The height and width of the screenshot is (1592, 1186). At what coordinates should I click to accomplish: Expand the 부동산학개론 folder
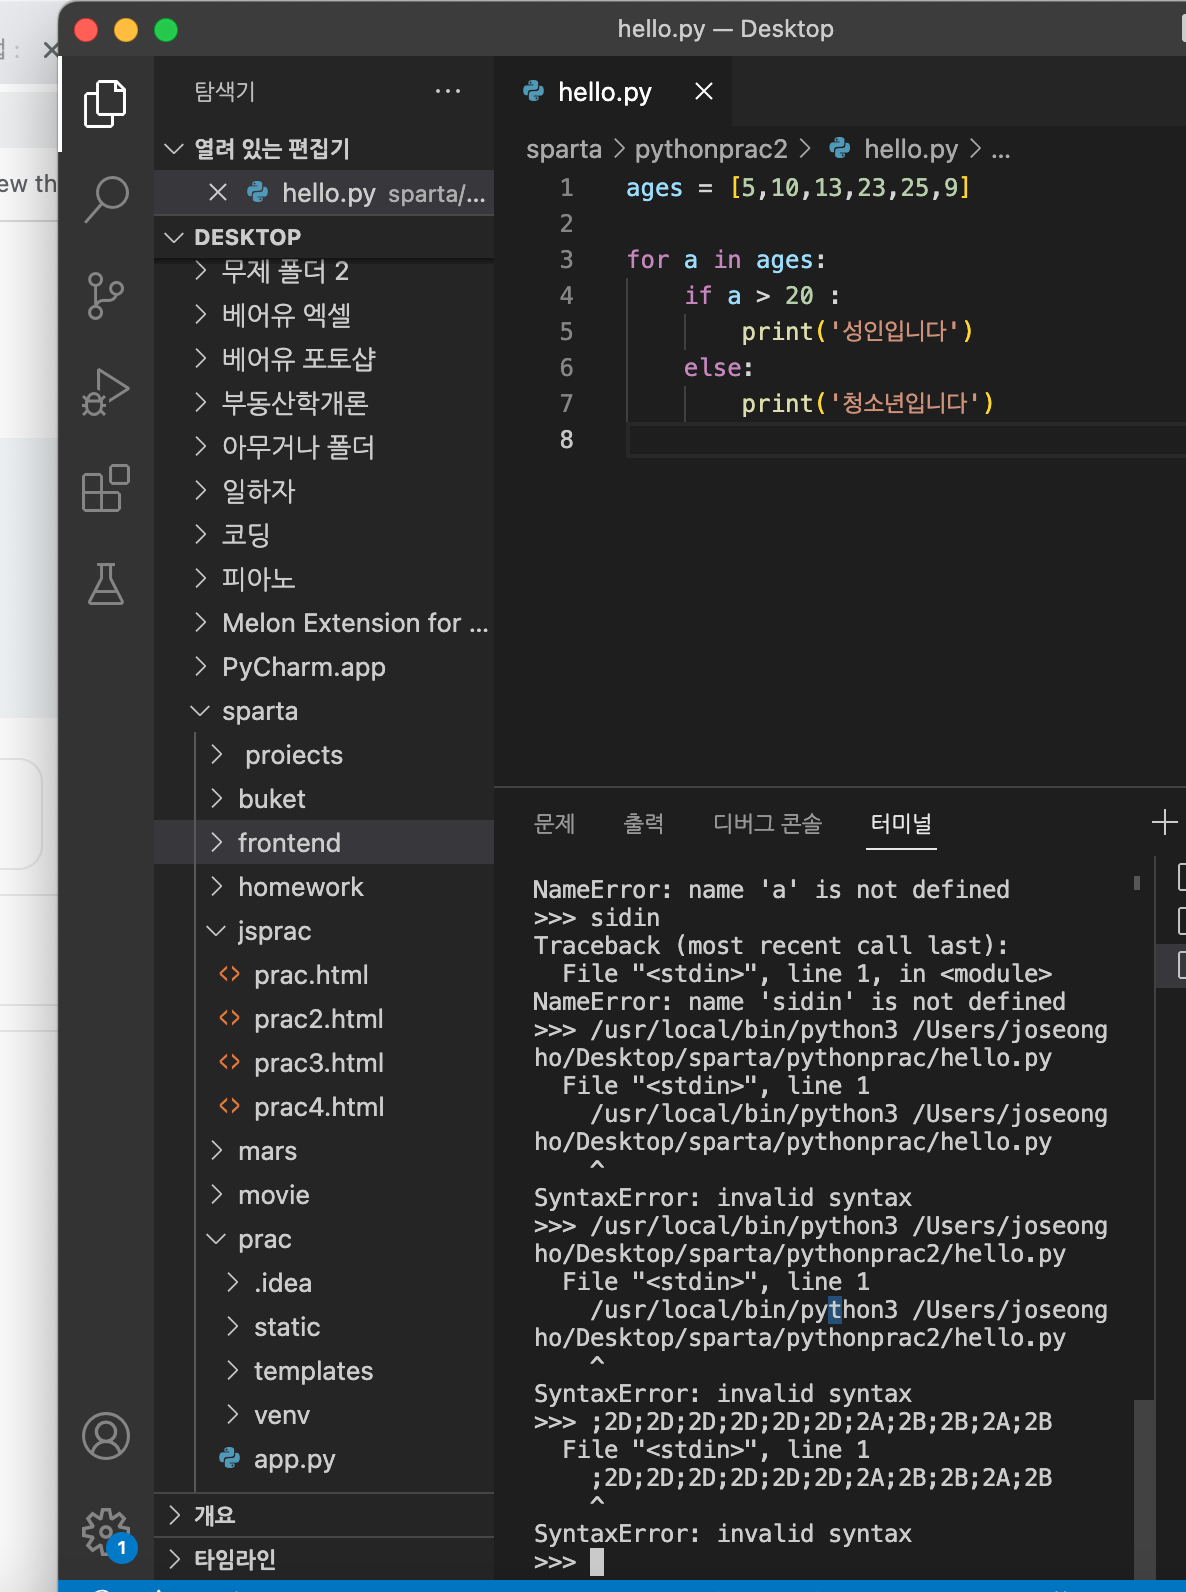[x=324, y=403]
